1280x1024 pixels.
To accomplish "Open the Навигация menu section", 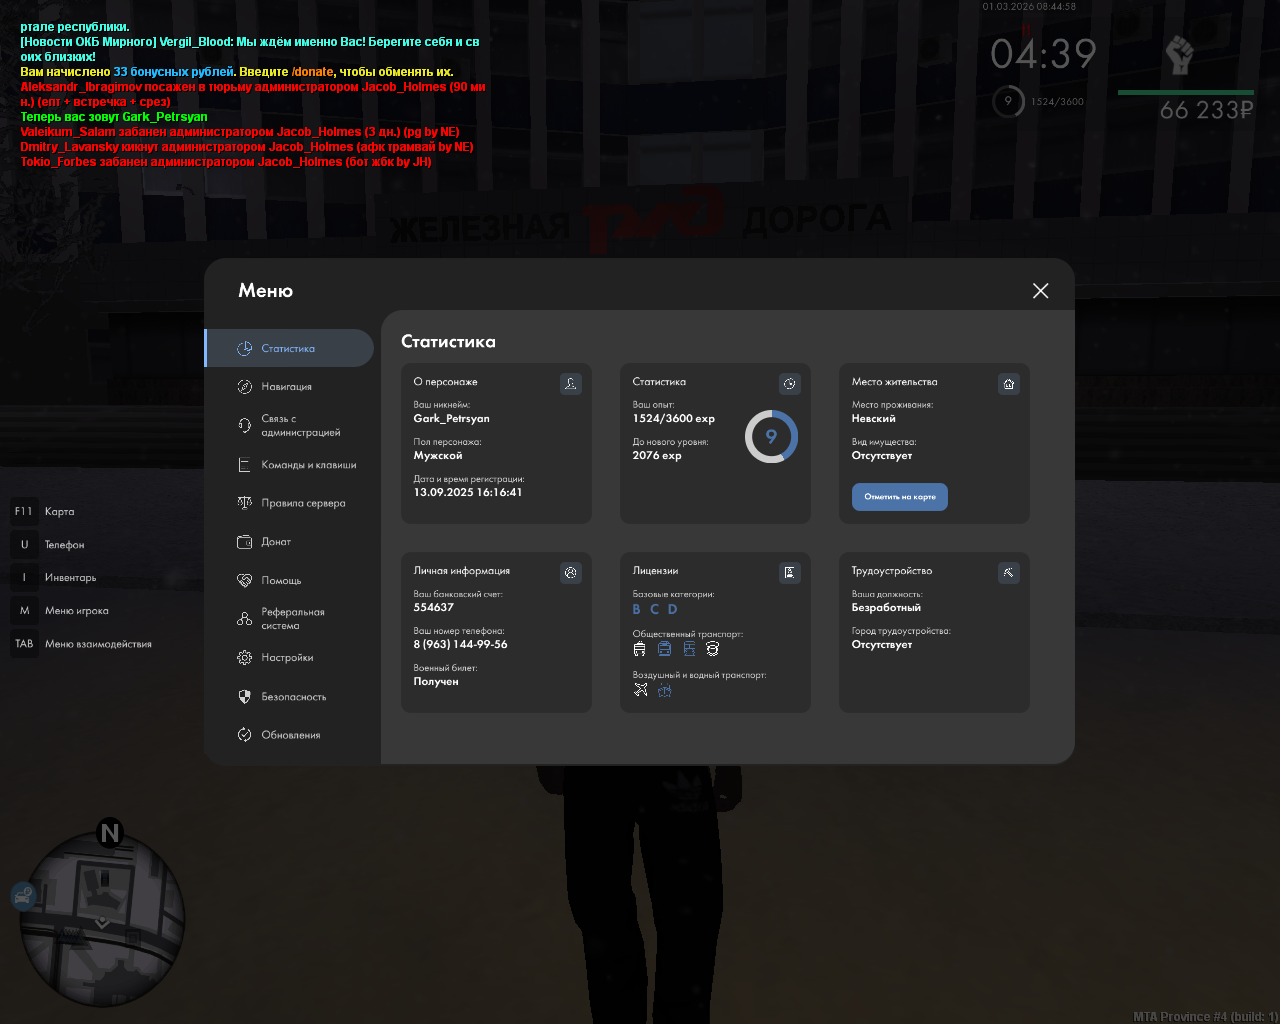I will [x=287, y=387].
